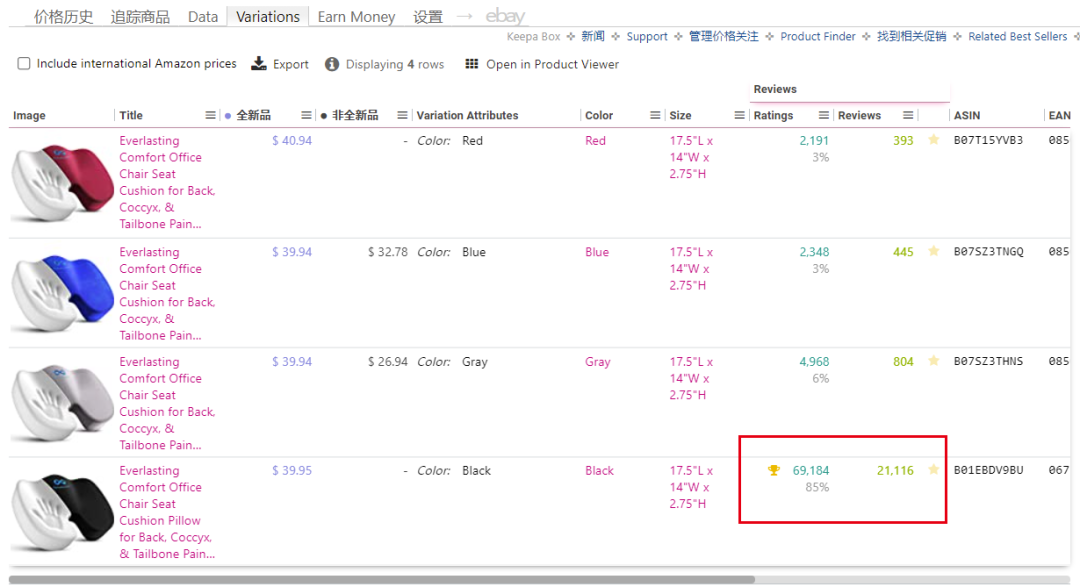
Task: Click the trophy icon beside 69,184
Action: 773,471
